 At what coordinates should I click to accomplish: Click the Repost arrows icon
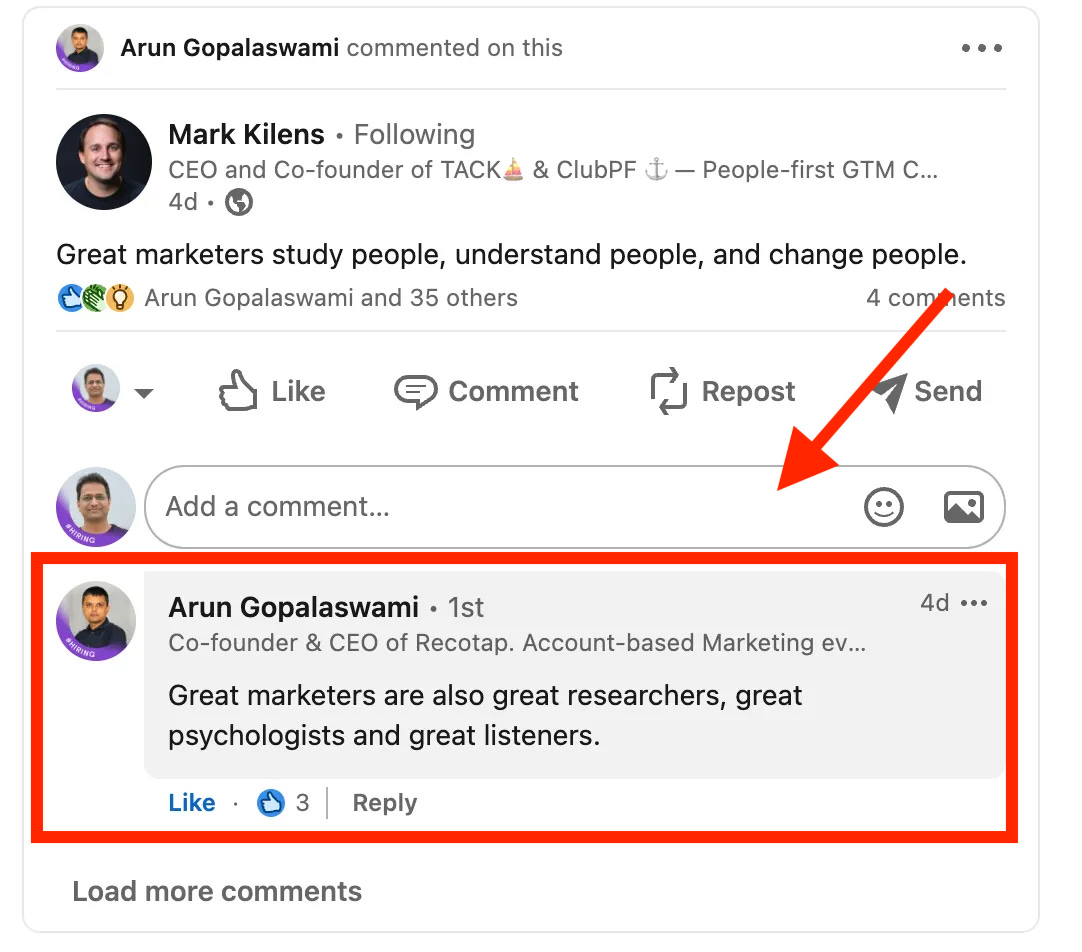click(668, 390)
